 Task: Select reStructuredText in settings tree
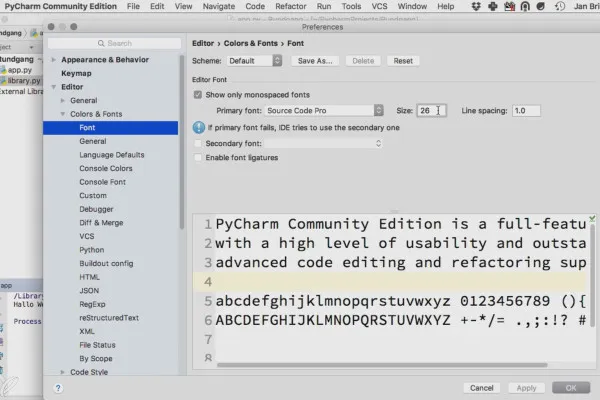109,318
